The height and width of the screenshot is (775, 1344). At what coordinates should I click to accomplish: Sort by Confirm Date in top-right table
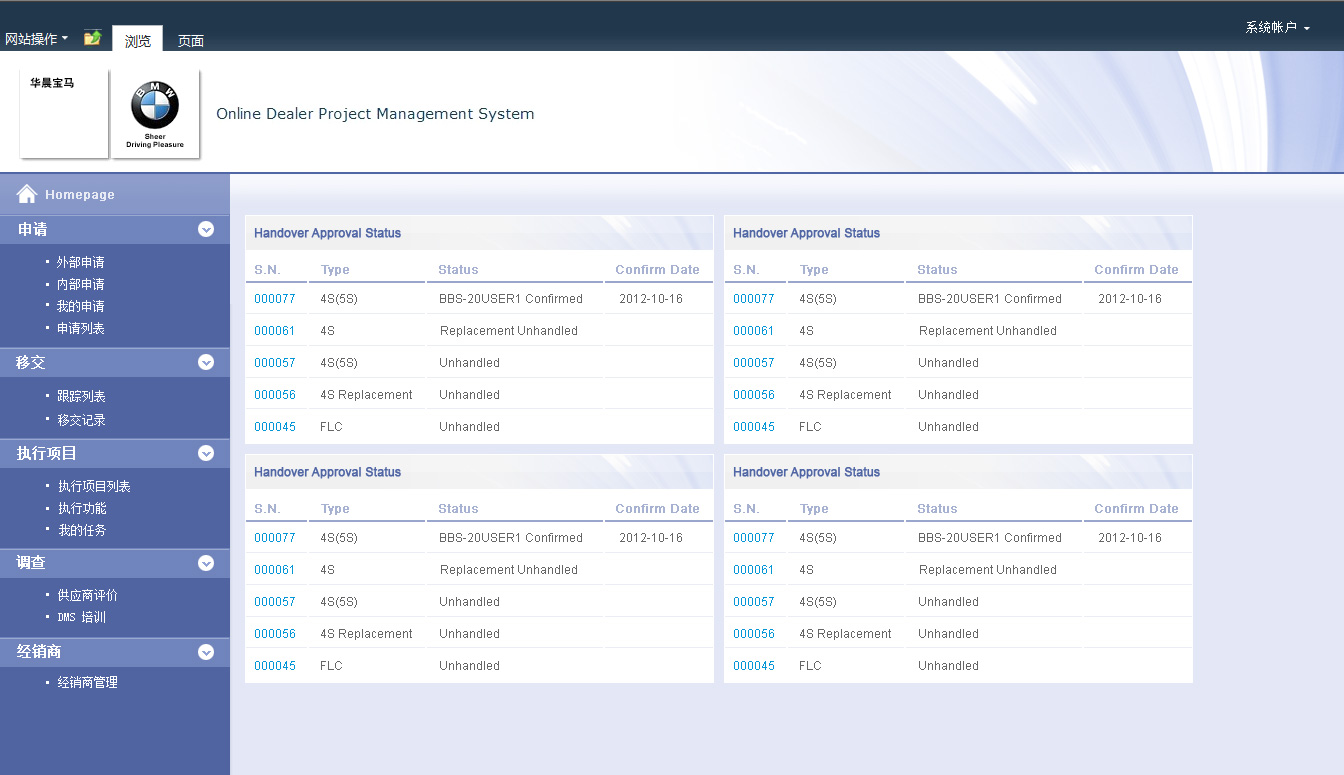[1136, 270]
